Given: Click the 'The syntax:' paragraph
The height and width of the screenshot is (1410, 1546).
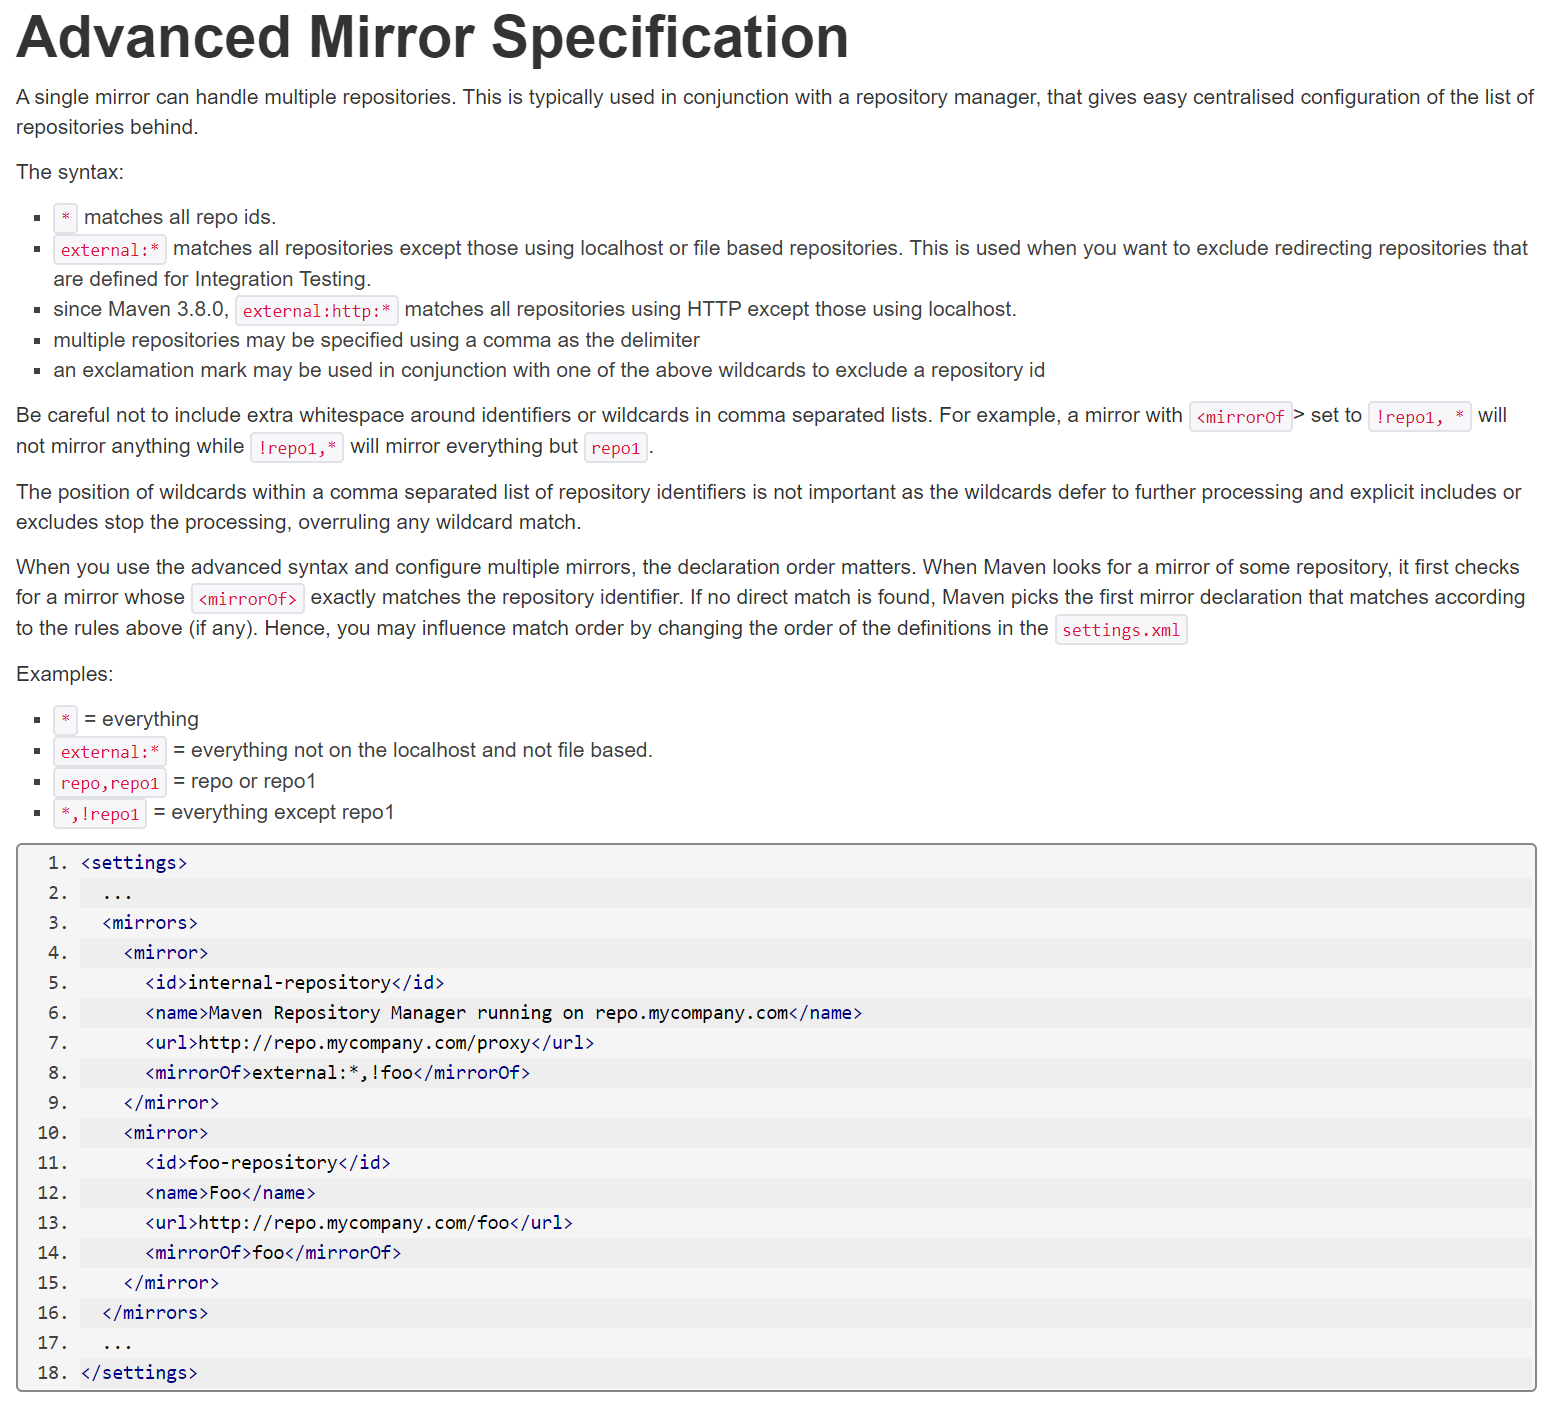Looking at the screenshot, I should [x=70, y=172].
